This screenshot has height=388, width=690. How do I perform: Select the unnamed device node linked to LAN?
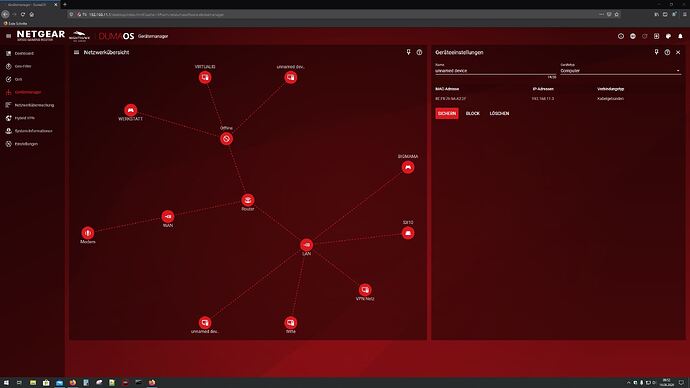point(205,322)
